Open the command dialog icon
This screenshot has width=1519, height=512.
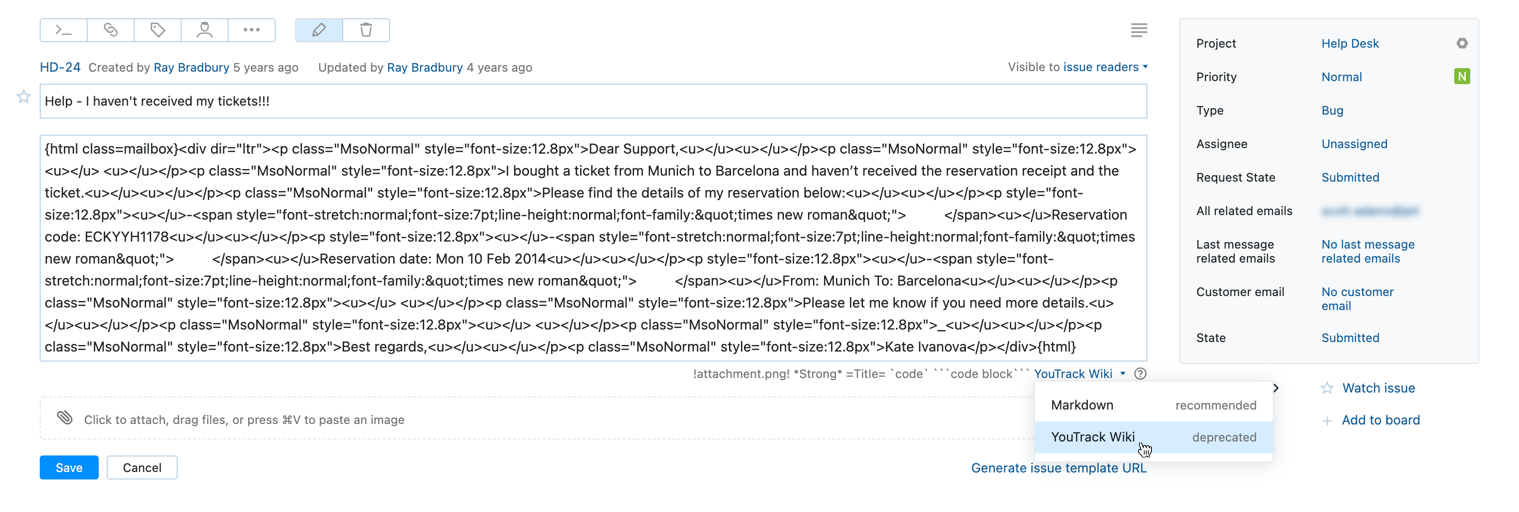click(64, 30)
